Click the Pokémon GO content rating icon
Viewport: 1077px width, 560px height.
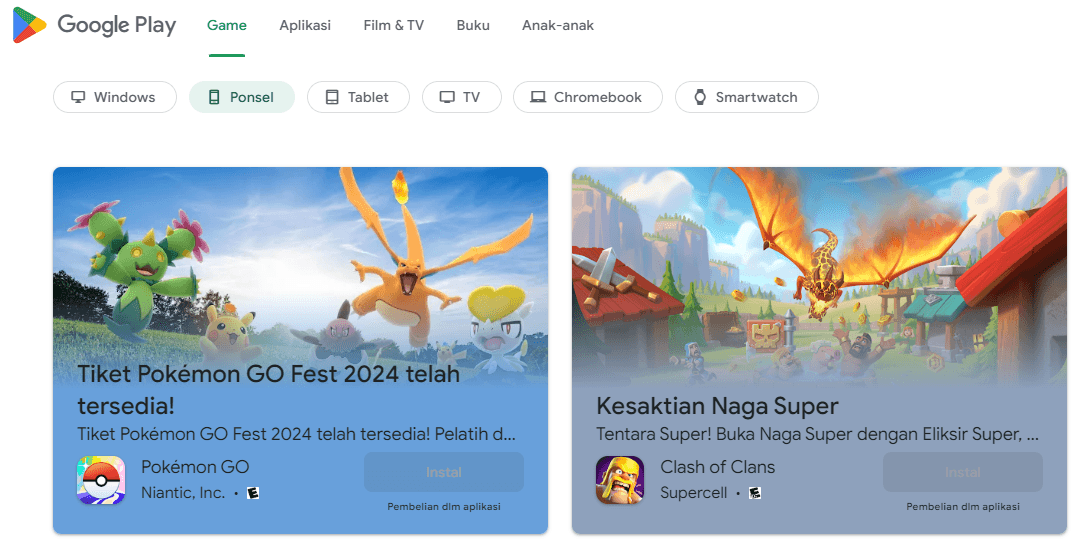(x=253, y=493)
